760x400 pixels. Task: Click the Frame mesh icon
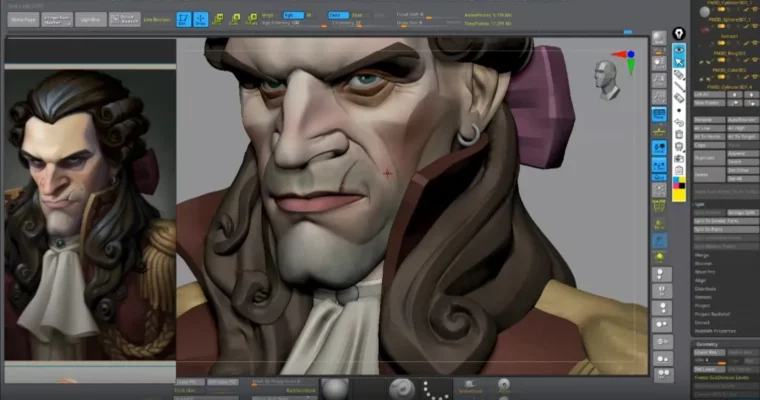point(659,190)
